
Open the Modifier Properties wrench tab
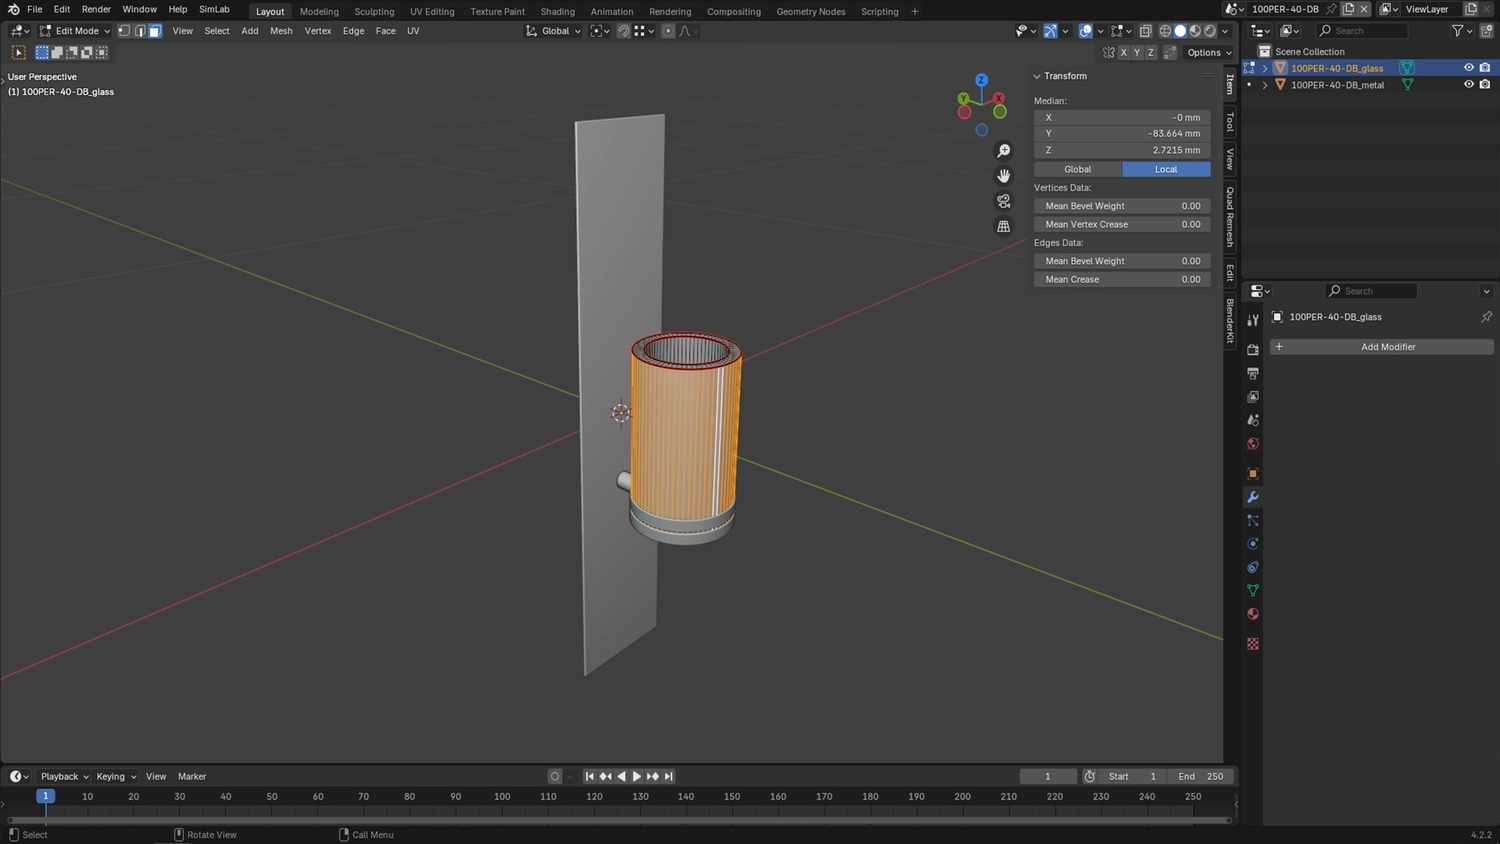pyautogui.click(x=1252, y=496)
